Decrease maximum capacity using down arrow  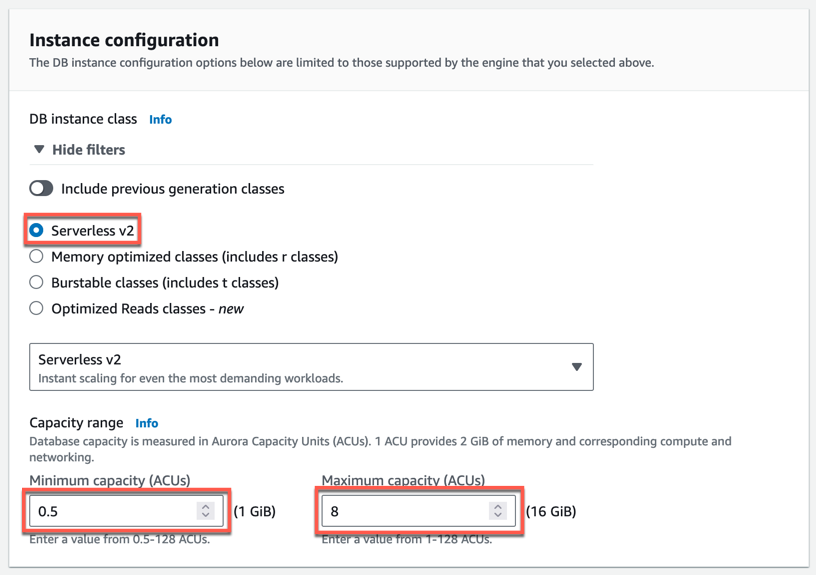pos(498,516)
